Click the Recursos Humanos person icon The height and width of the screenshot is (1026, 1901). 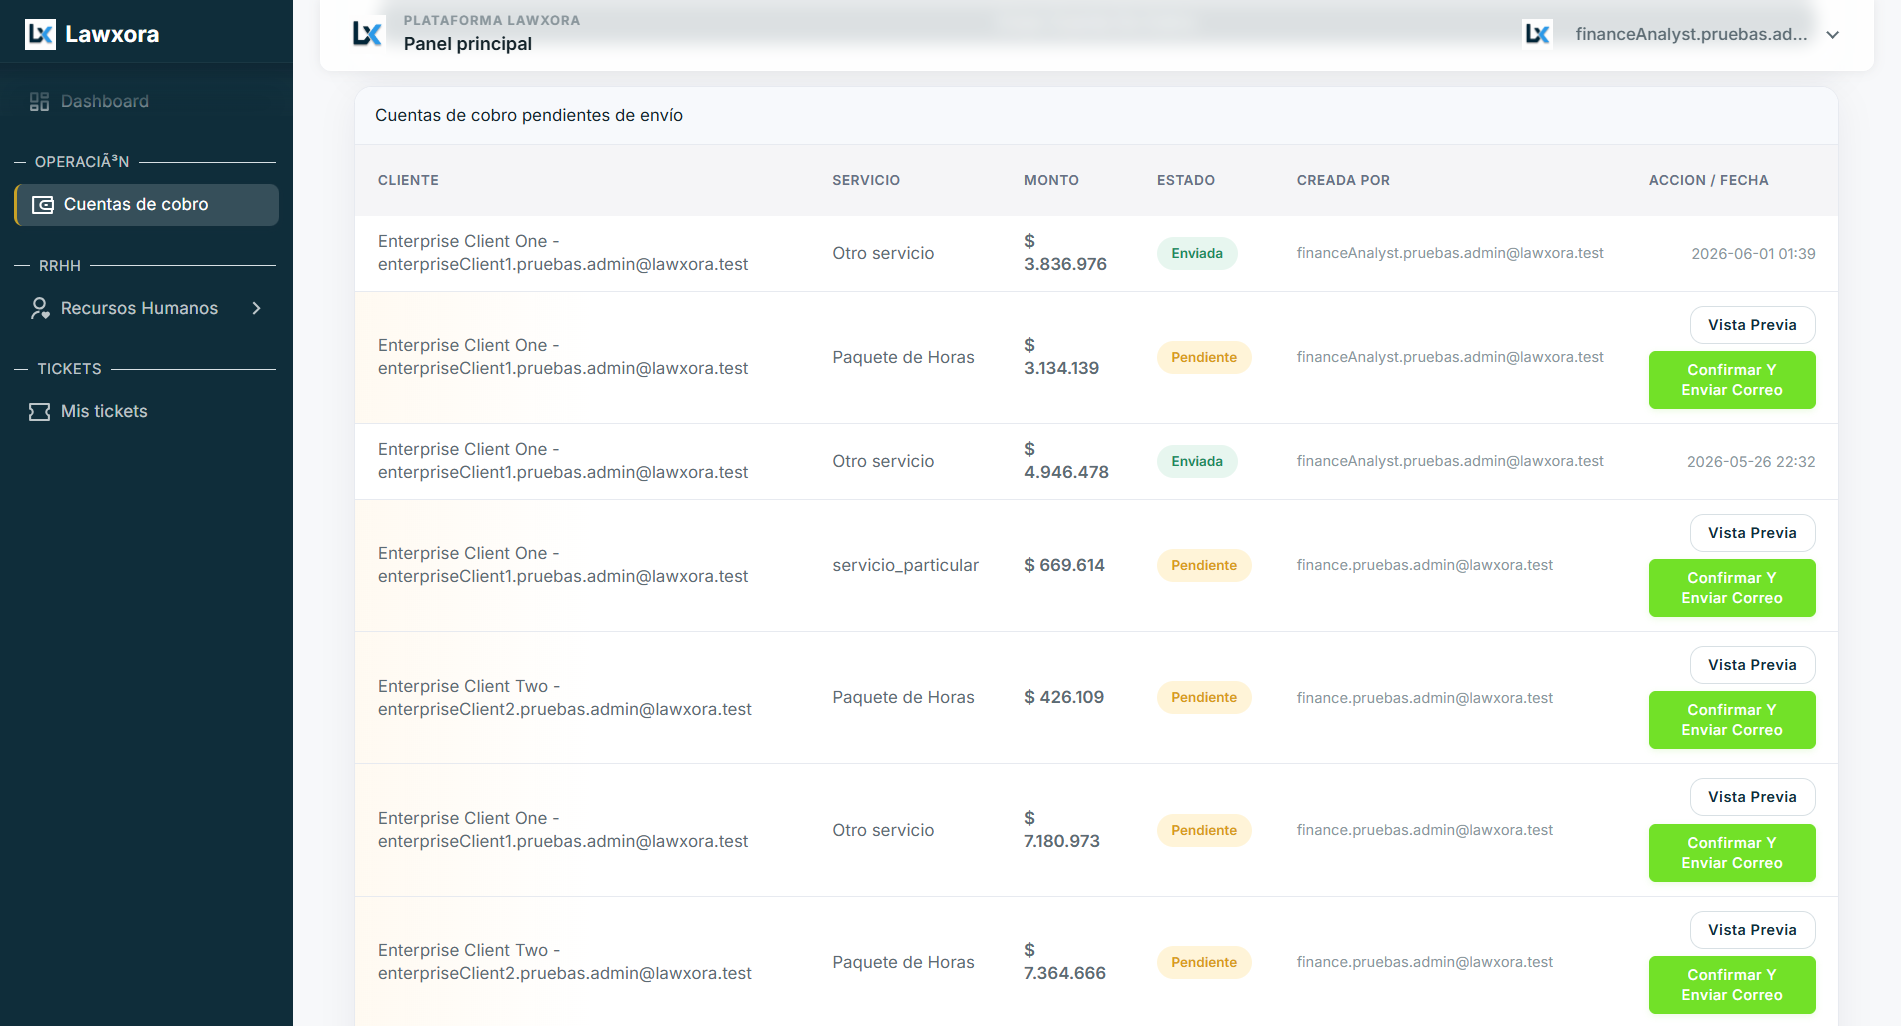pos(39,308)
